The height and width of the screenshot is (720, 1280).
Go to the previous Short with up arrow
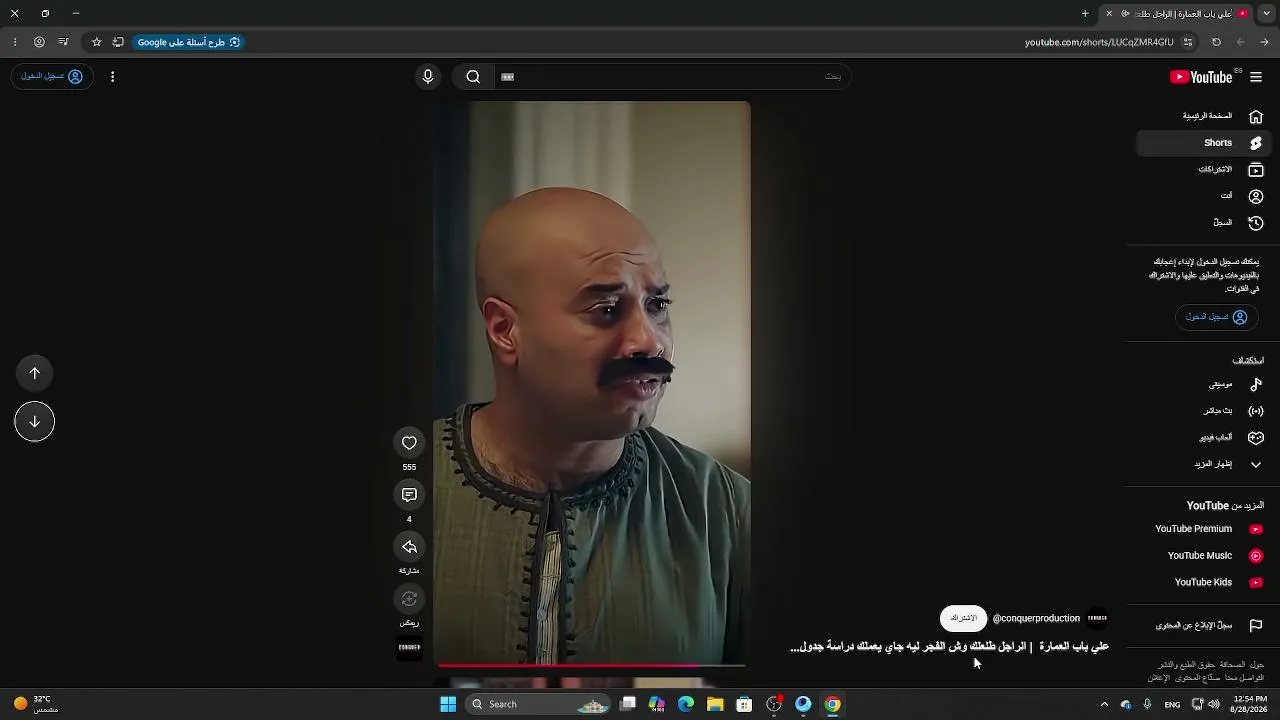click(x=35, y=373)
